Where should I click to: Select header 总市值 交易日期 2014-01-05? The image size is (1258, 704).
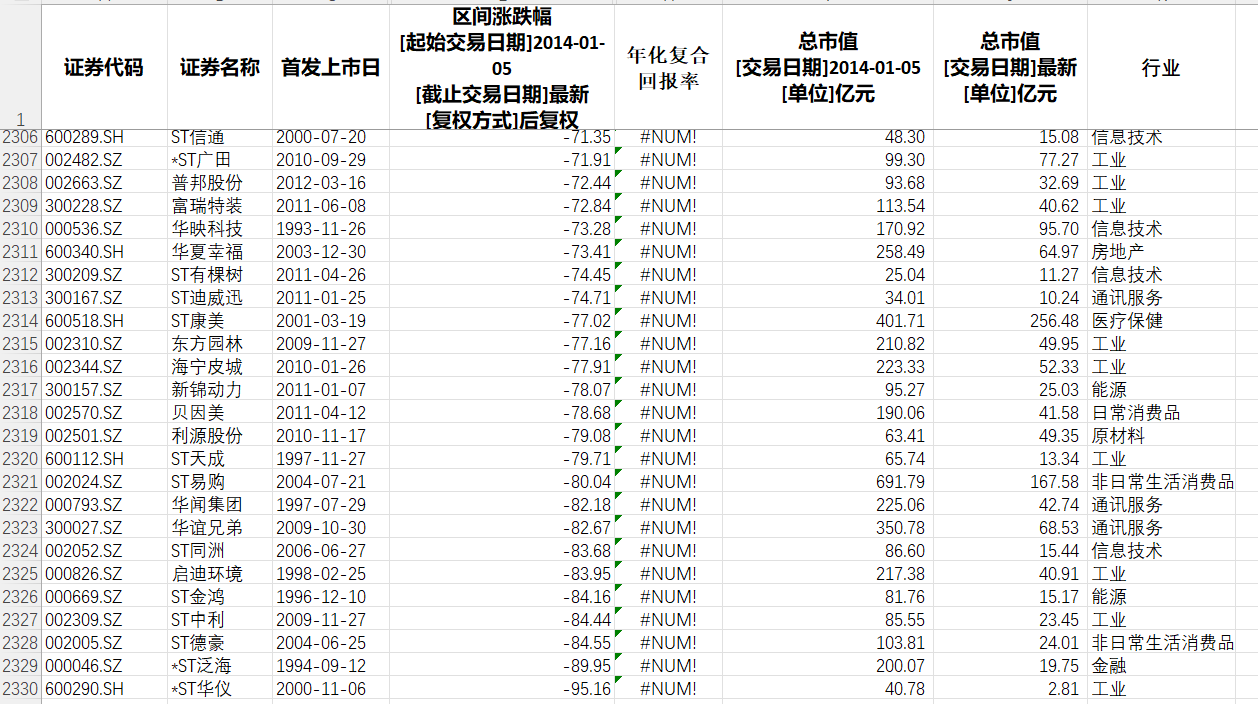[827, 68]
